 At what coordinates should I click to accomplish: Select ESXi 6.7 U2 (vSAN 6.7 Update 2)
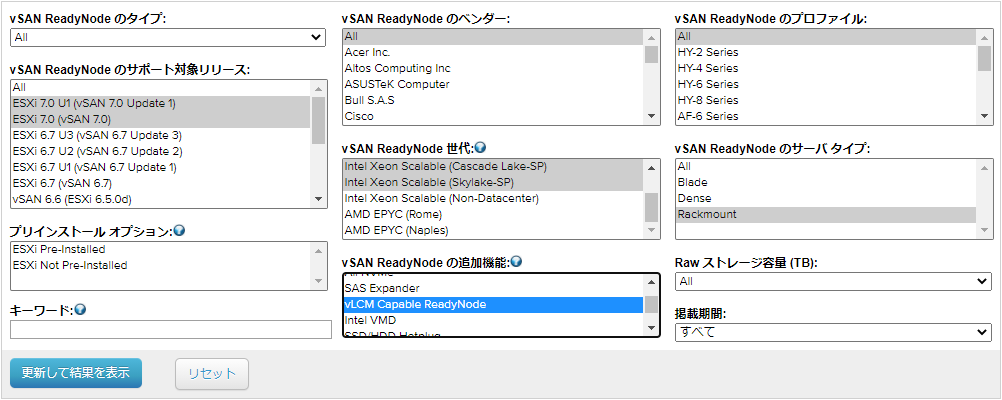click(161, 151)
